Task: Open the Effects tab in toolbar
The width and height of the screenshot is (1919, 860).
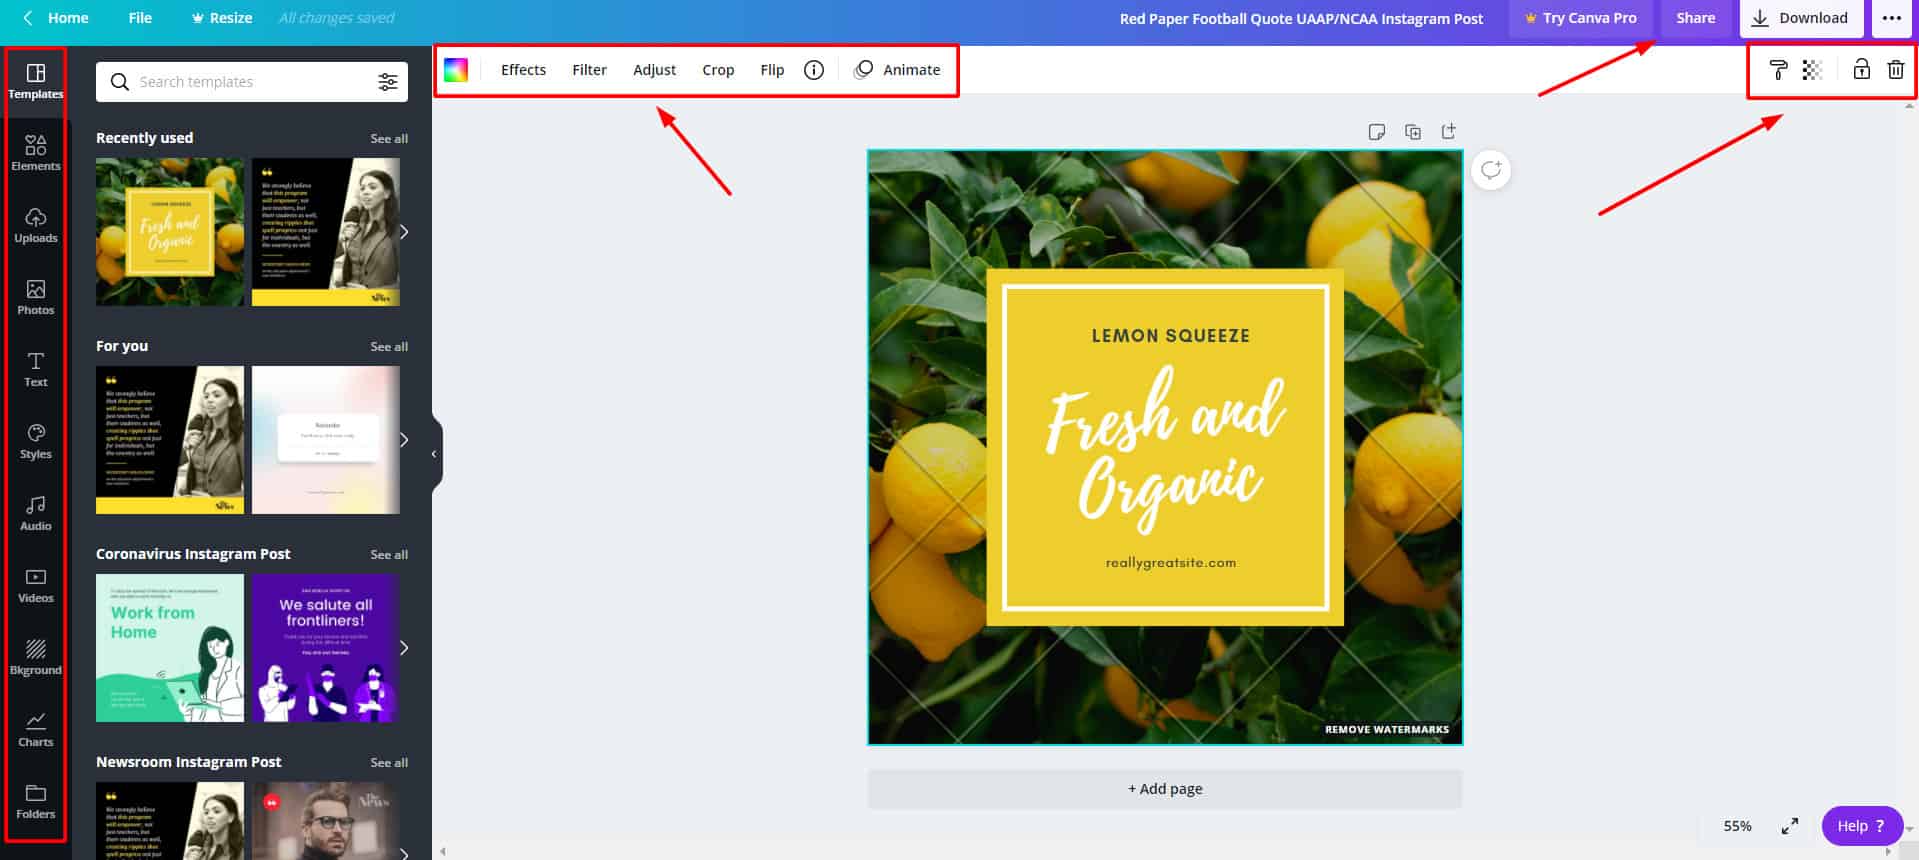Action: coord(523,70)
